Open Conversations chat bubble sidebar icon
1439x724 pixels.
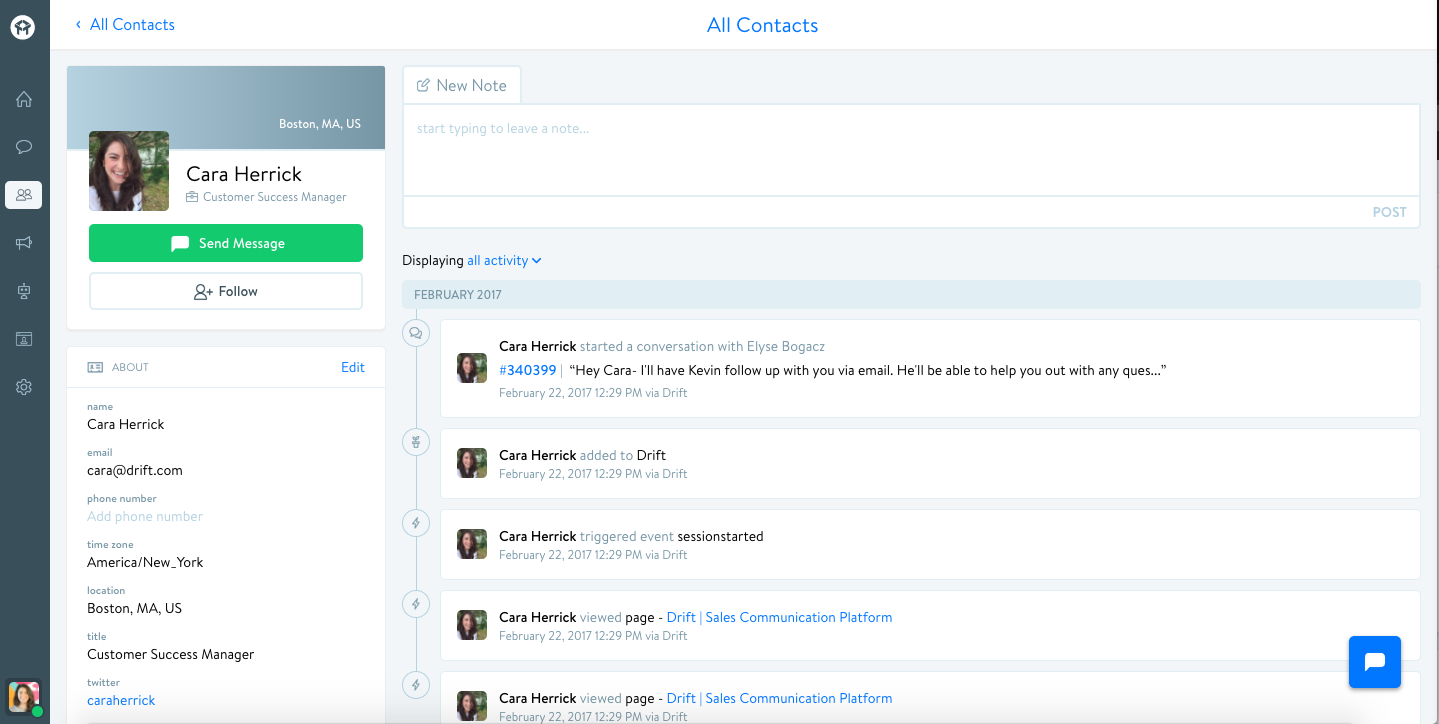24,147
